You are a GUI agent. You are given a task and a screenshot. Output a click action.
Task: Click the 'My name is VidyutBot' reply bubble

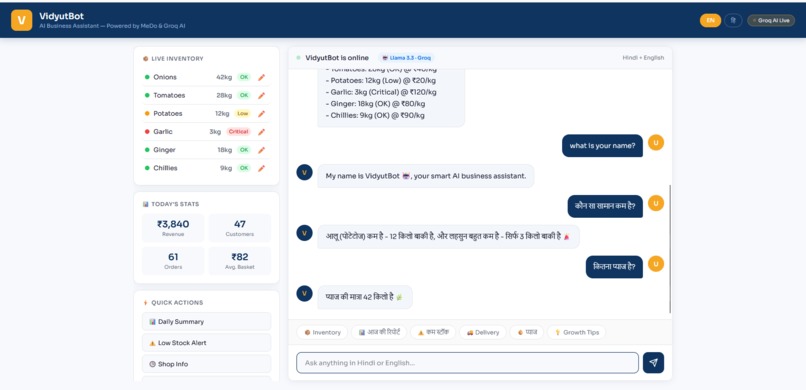pos(426,176)
